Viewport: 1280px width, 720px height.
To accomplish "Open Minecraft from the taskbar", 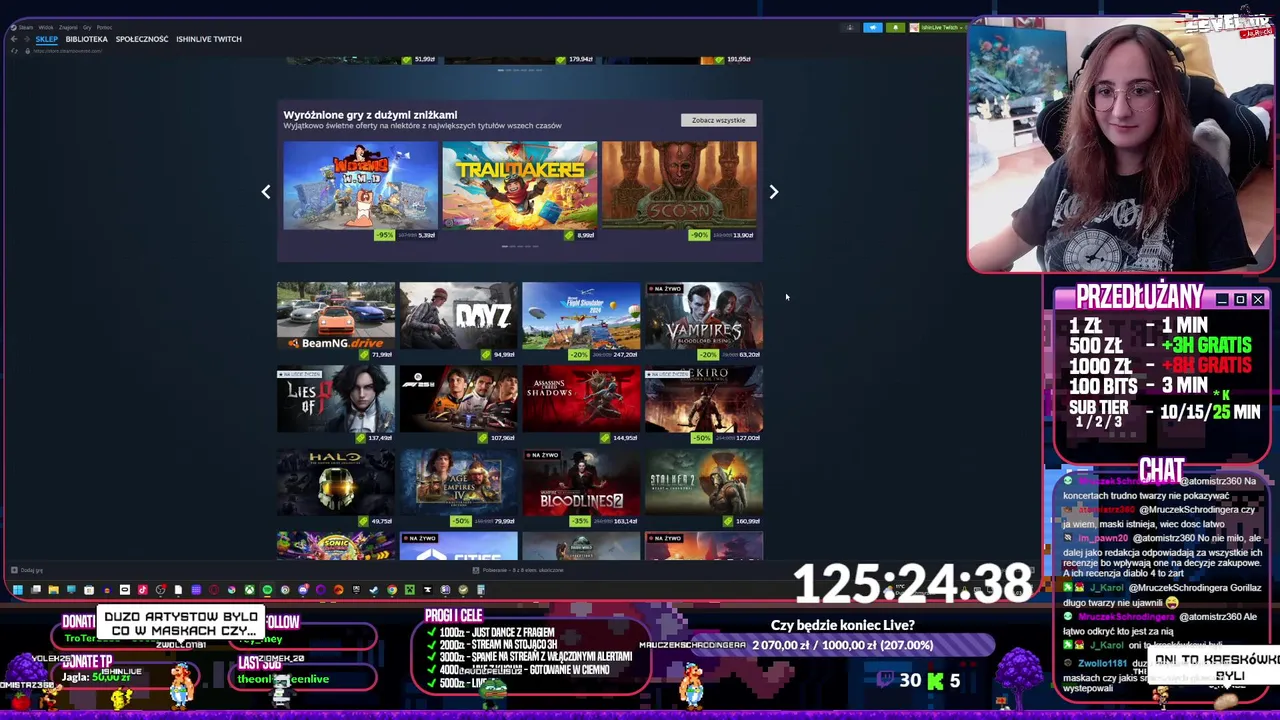I will 410,590.
